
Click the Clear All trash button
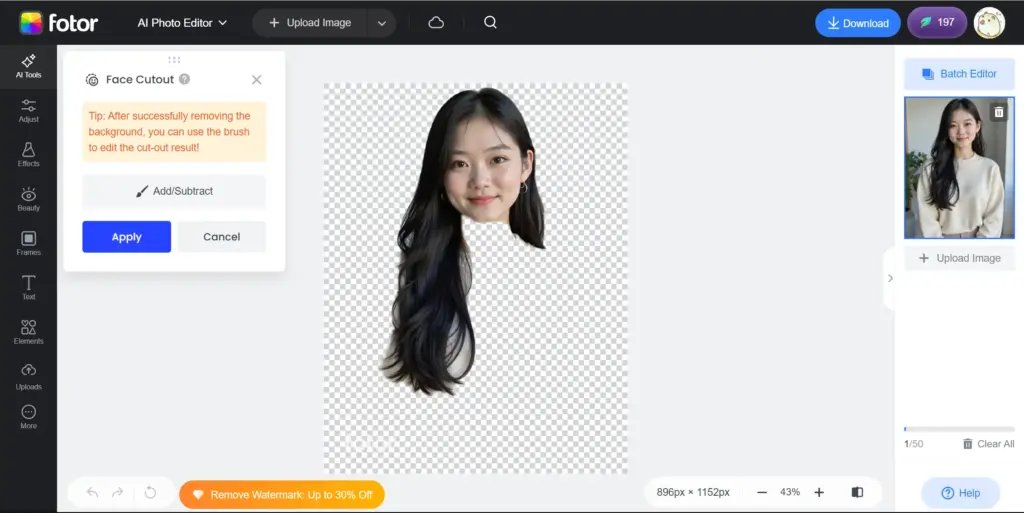pyautogui.click(x=989, y=444)
